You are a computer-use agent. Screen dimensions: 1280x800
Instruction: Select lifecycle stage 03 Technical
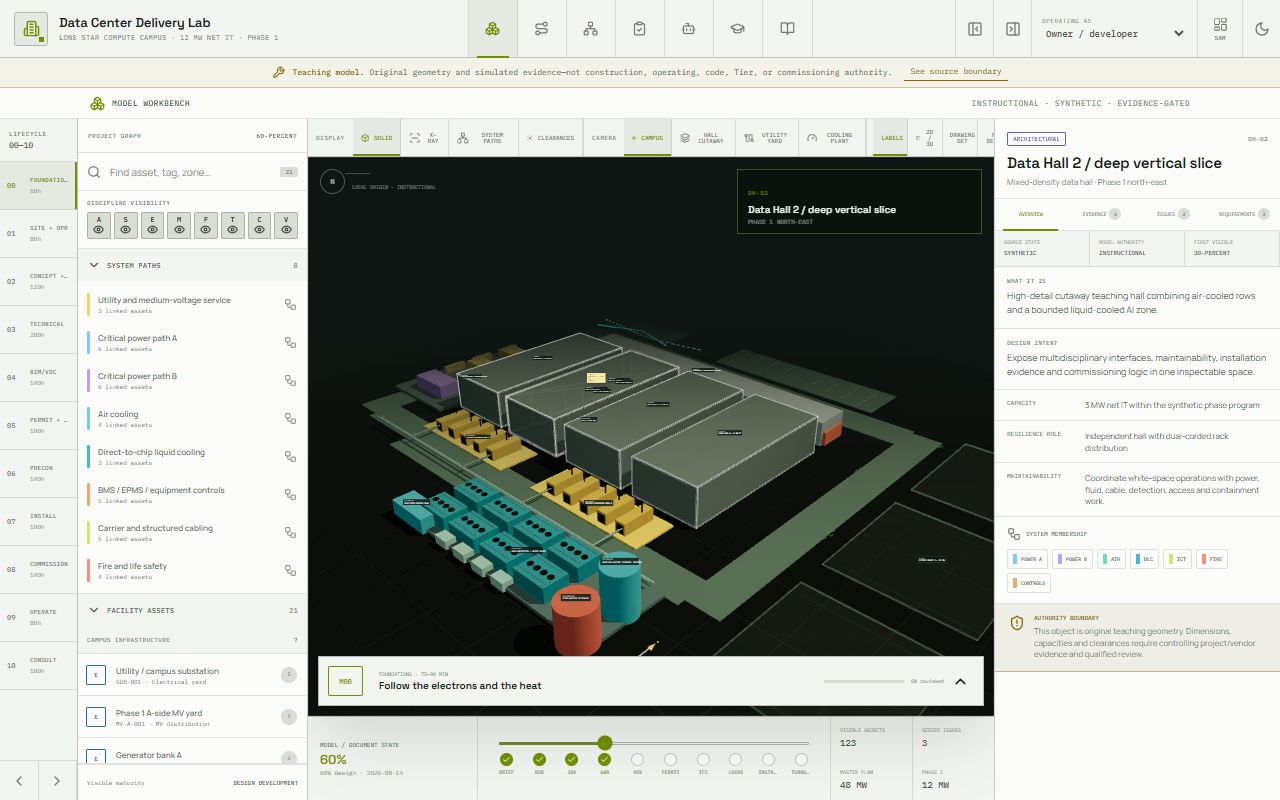tap(38, 329)
